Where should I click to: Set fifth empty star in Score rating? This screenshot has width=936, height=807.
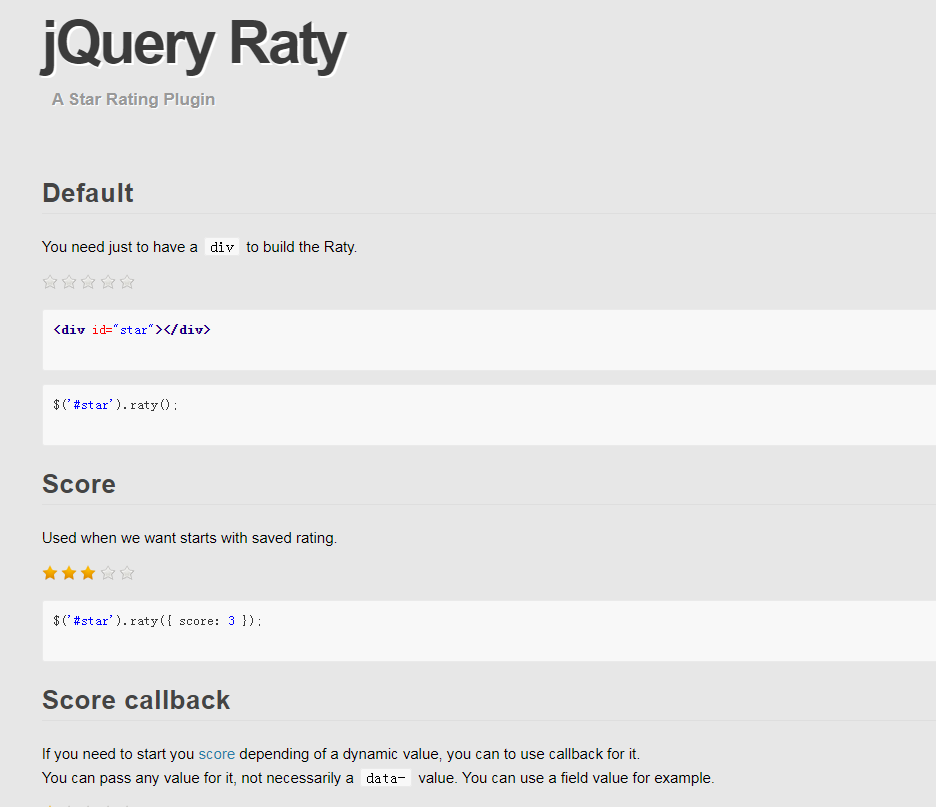click(x=127, y=573)
